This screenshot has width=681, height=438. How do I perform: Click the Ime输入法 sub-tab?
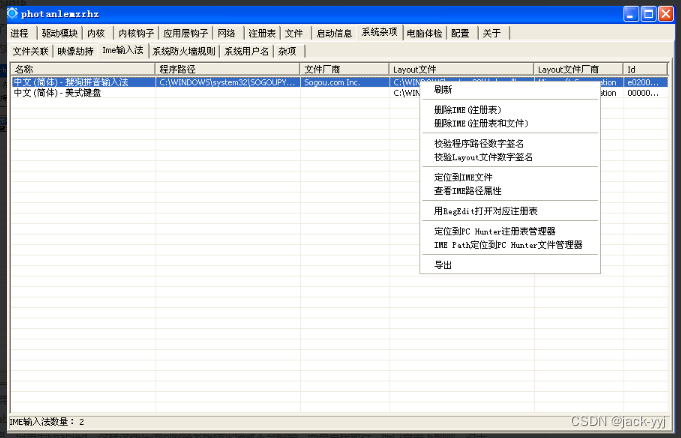[x=123, y=50]
